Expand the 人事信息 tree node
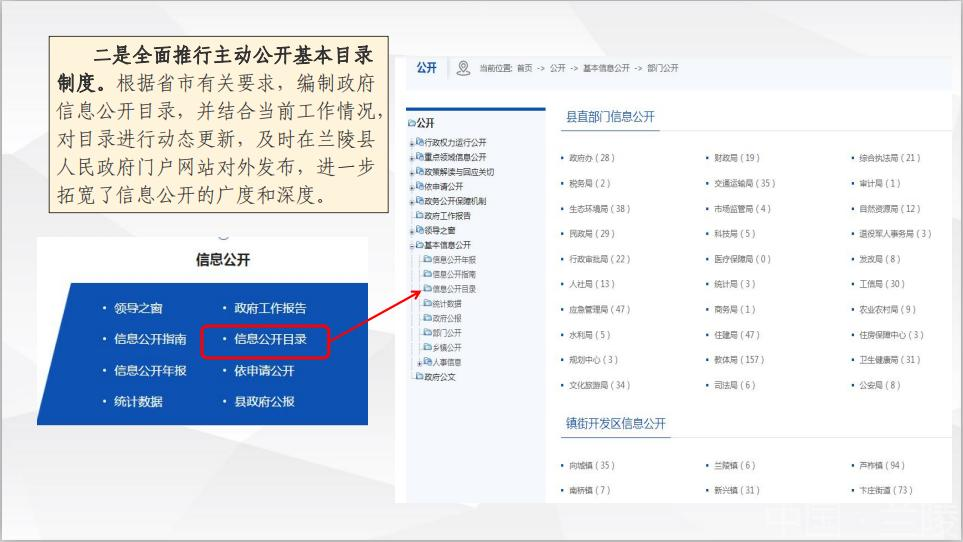 click(x=420, y=363)
